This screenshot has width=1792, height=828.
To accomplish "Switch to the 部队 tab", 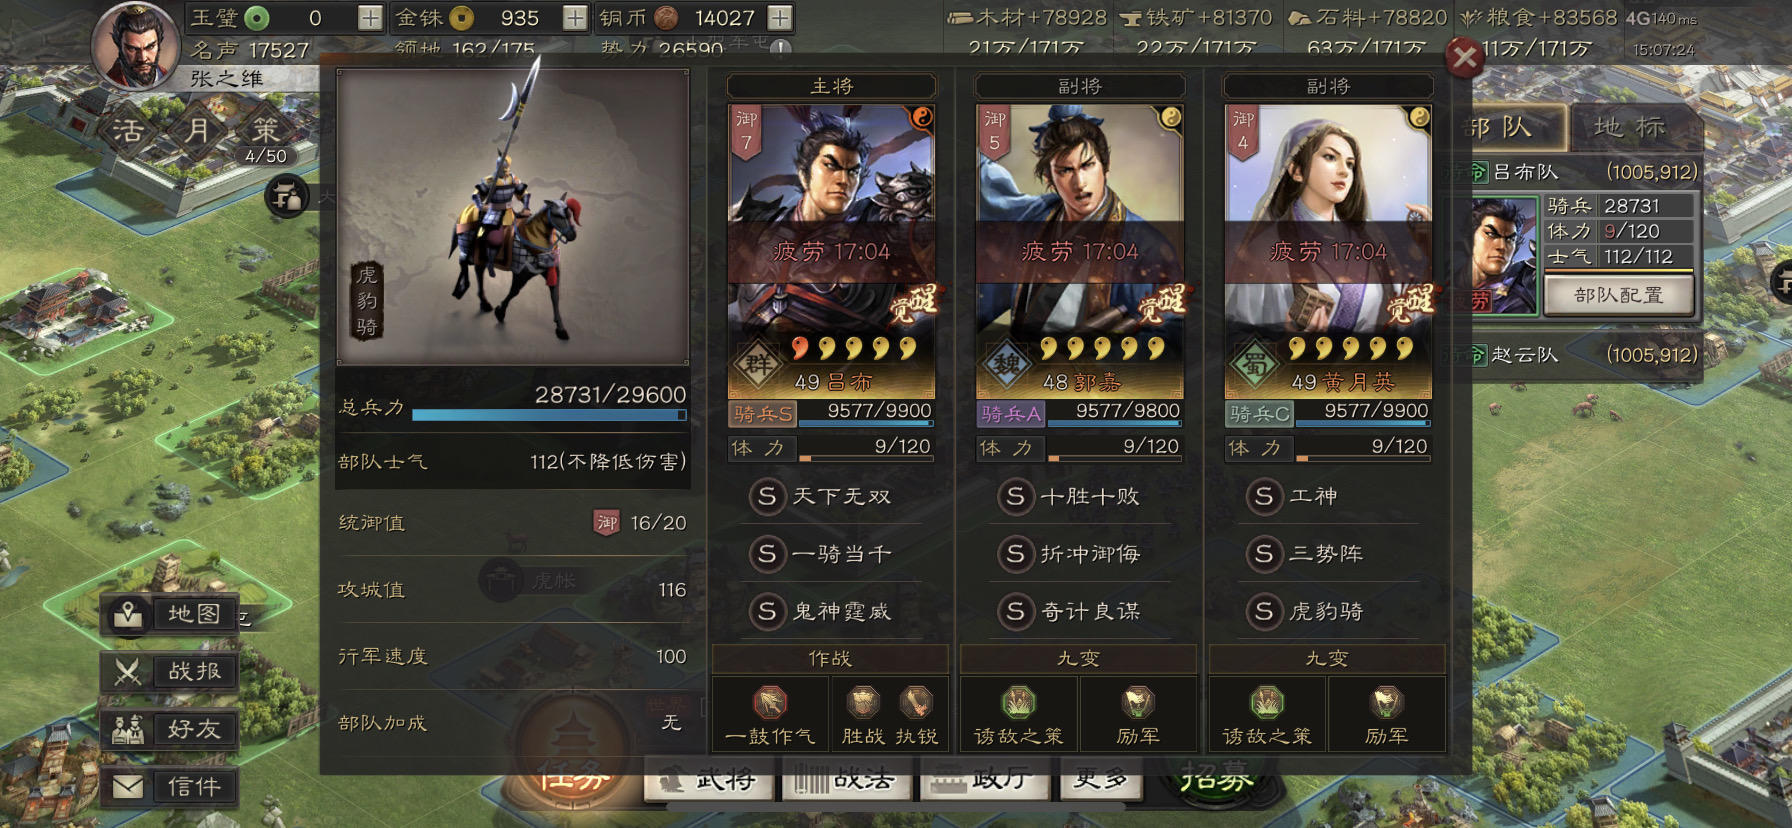I will point(1505,127).
